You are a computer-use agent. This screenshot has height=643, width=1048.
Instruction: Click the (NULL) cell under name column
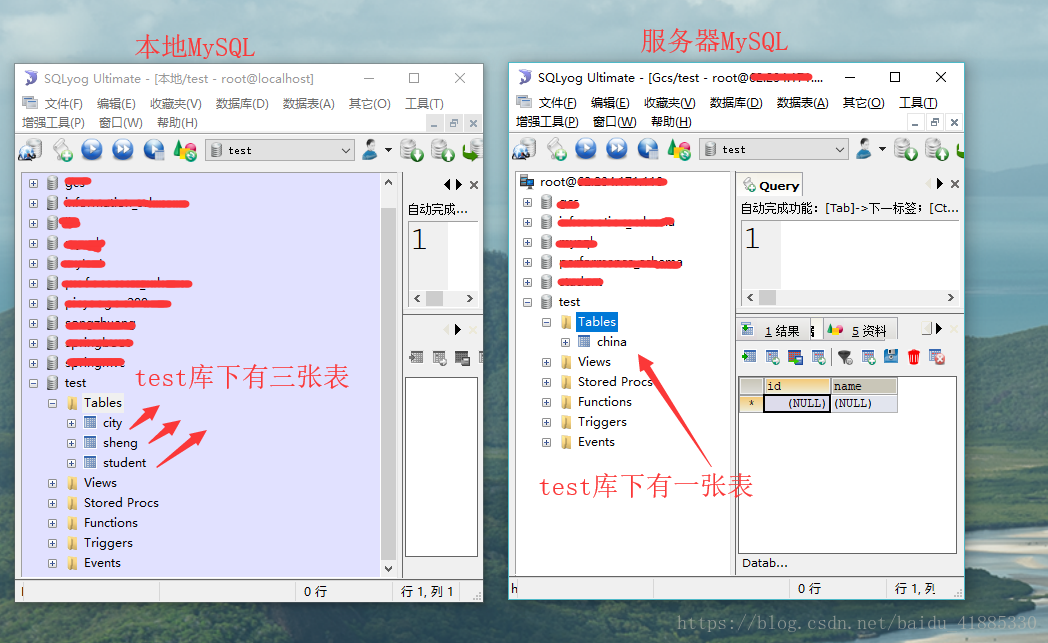tap(864, 404)
